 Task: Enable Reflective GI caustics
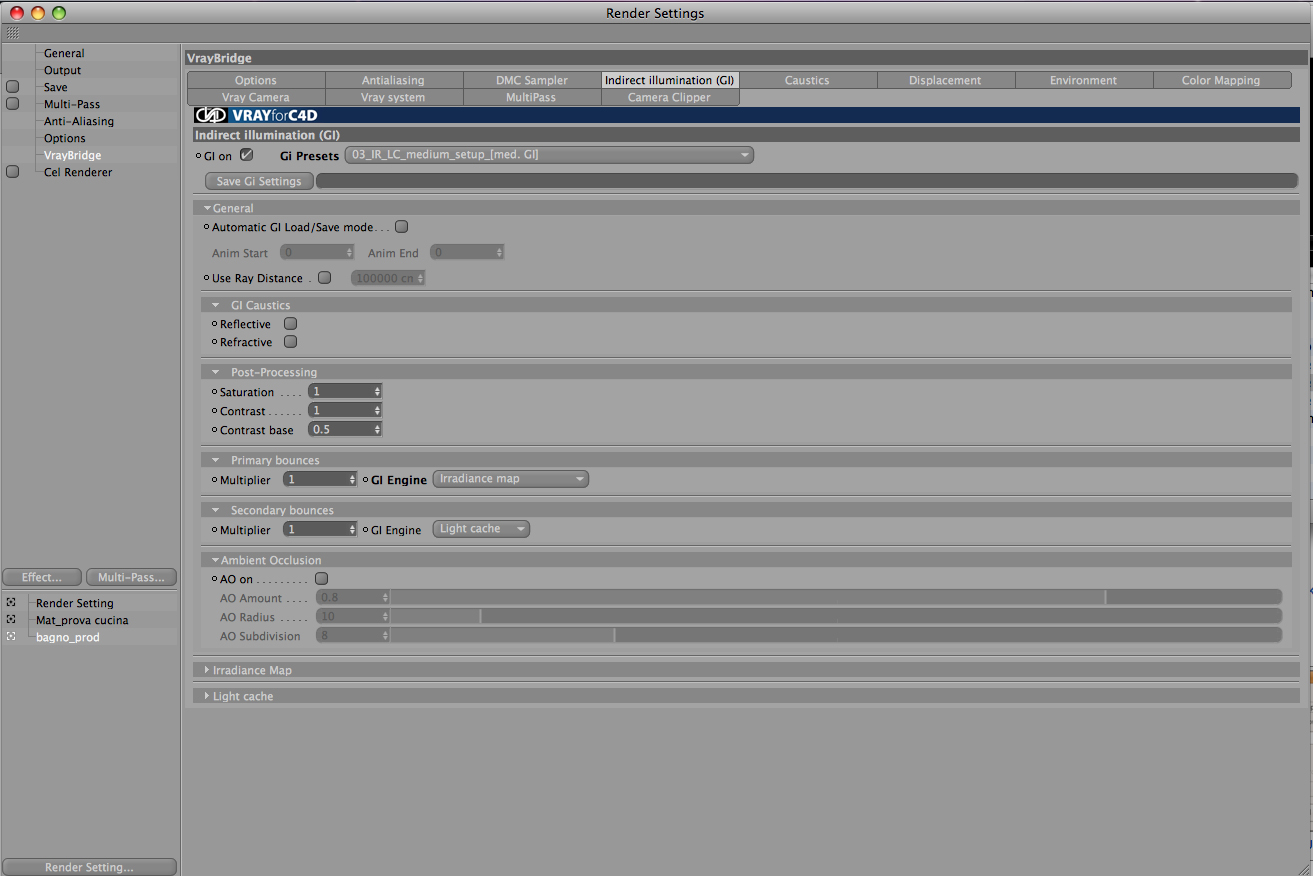291,324
